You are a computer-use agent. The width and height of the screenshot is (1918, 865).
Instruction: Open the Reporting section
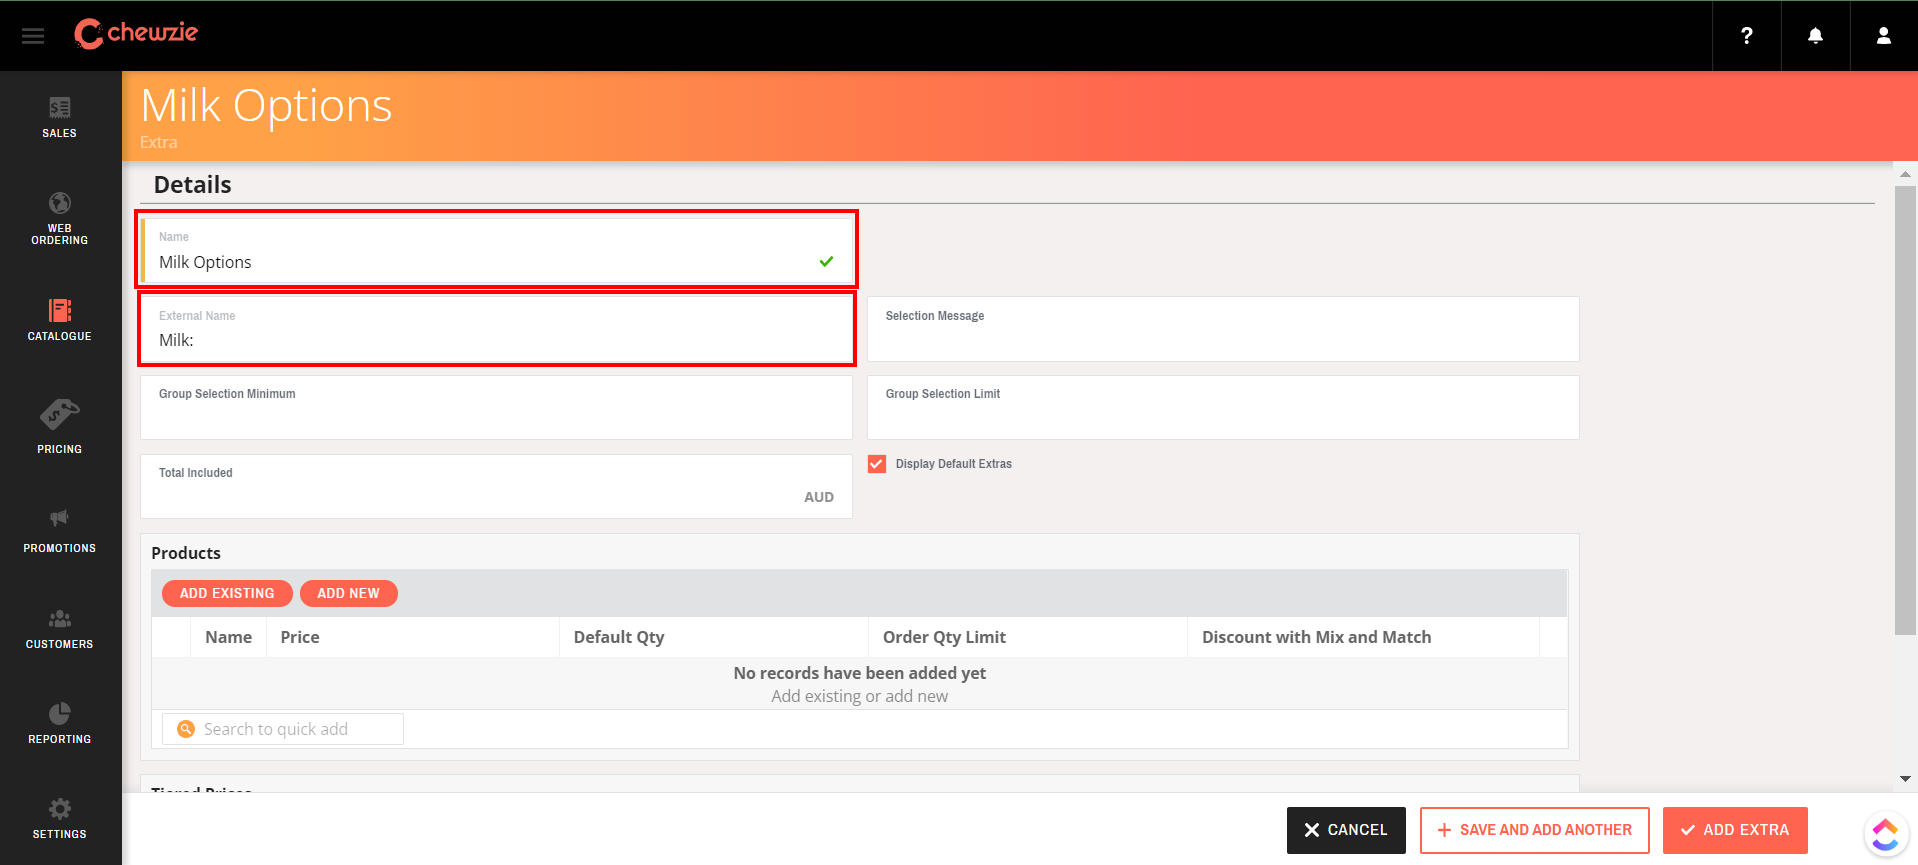coord(60,723)
